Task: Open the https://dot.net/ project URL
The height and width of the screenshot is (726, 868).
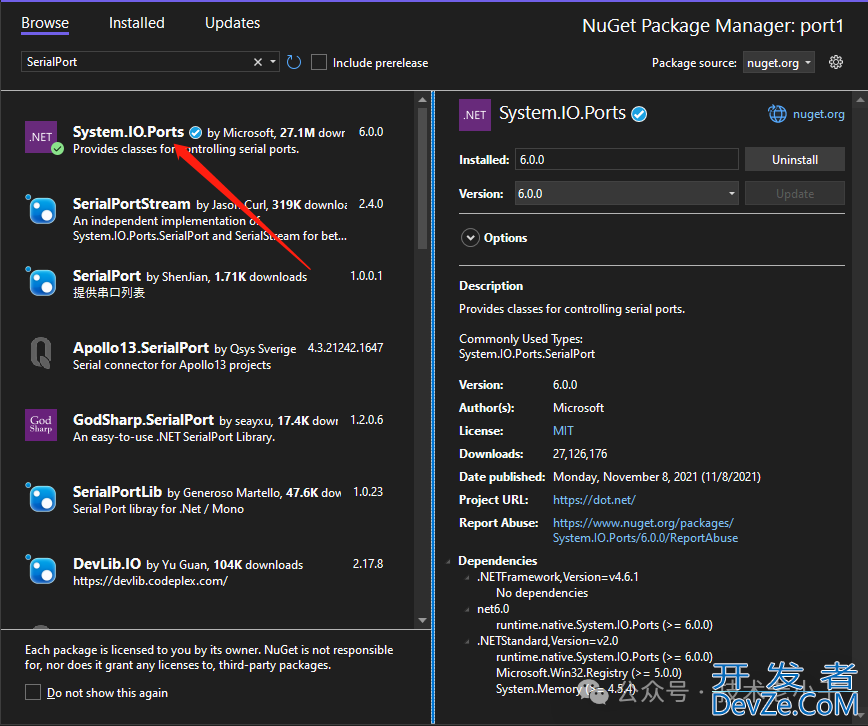Action: click(x=594, y=500)
